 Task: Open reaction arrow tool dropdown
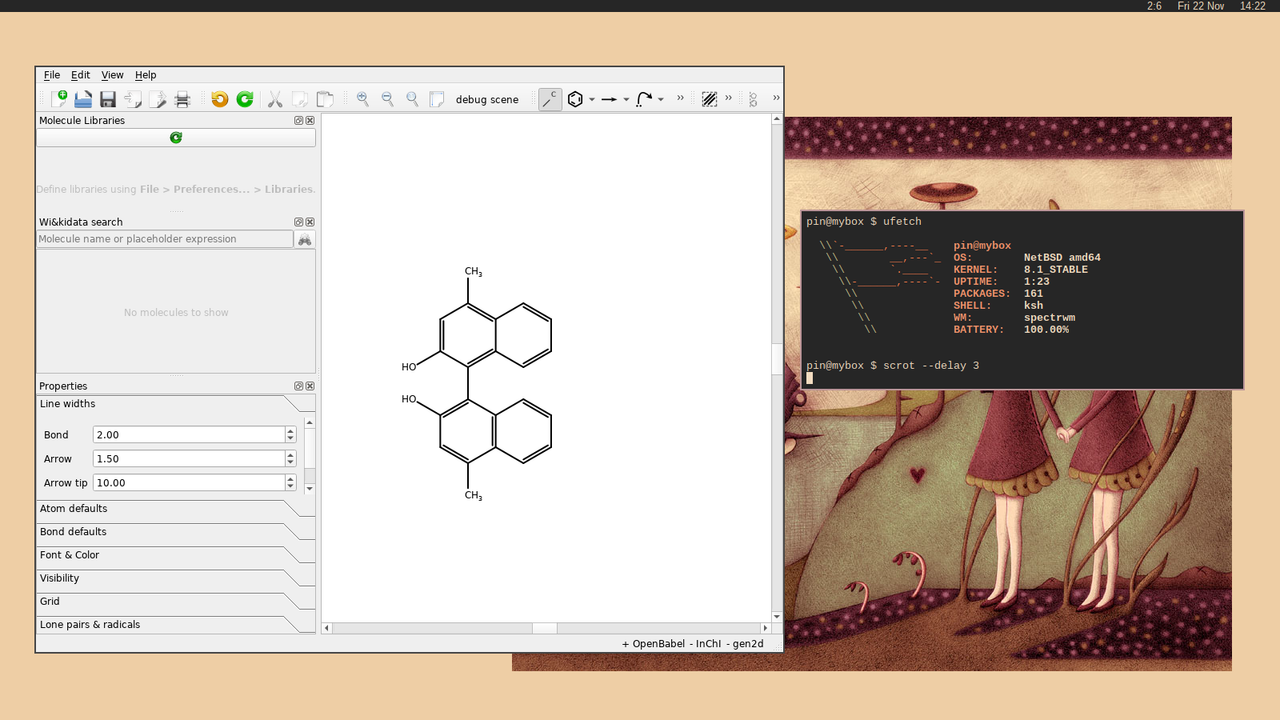coord(626,100)
